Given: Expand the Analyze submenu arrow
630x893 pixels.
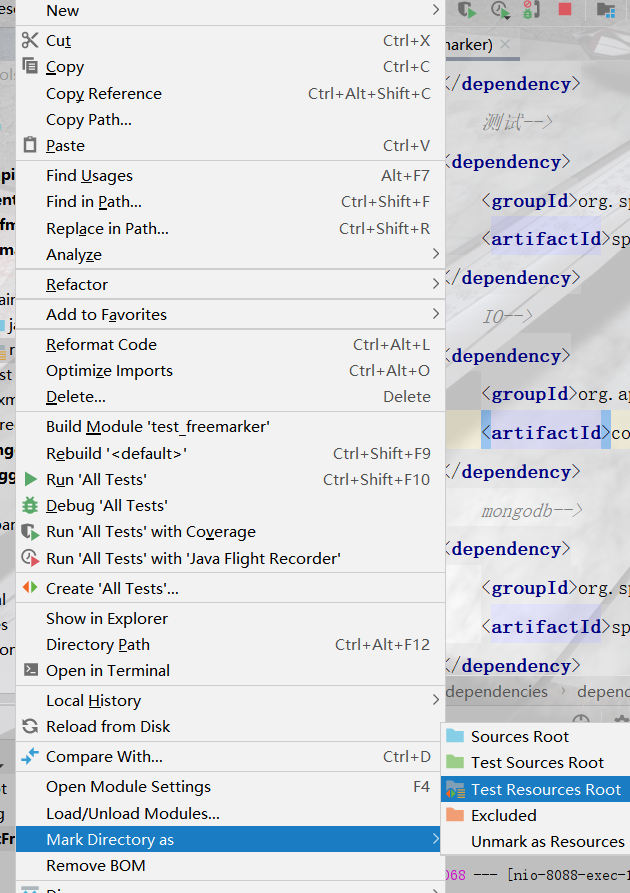Looking at the screenshot, I should pyautogui.click(x=435, y=255).
